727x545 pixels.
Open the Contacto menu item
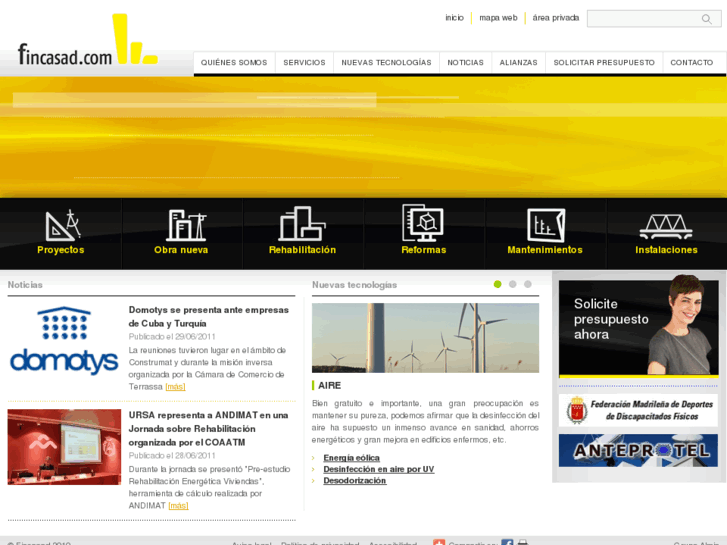(x=692, y=63)
